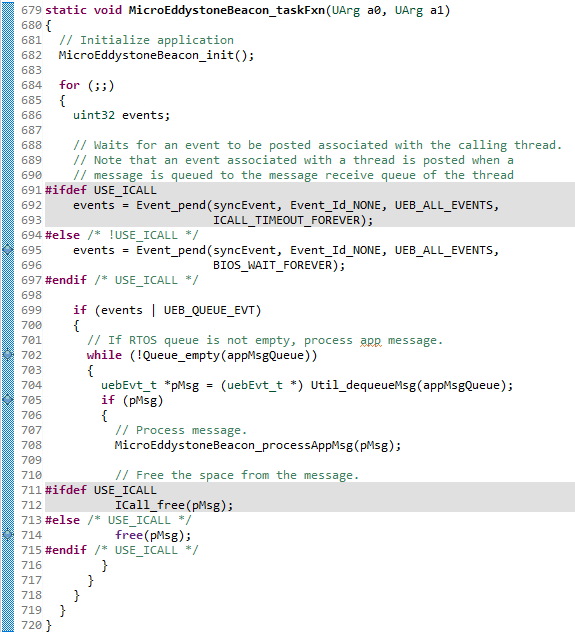Screen dimensions: 575x632
Task: Click the underlined word 'app' in comment
Action: point(370,341)
